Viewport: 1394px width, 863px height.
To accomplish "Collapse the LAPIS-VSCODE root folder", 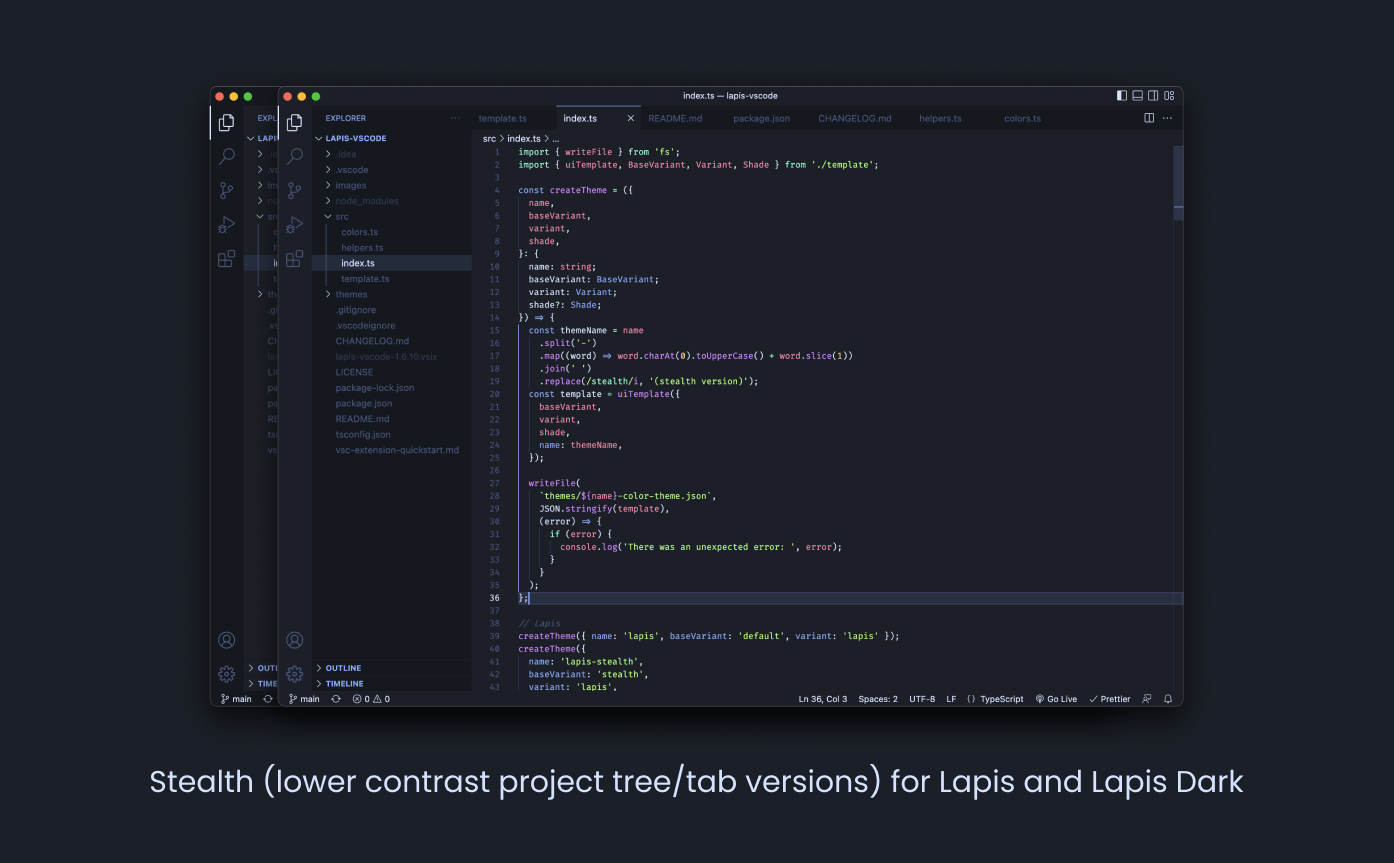I will [392, 138].
